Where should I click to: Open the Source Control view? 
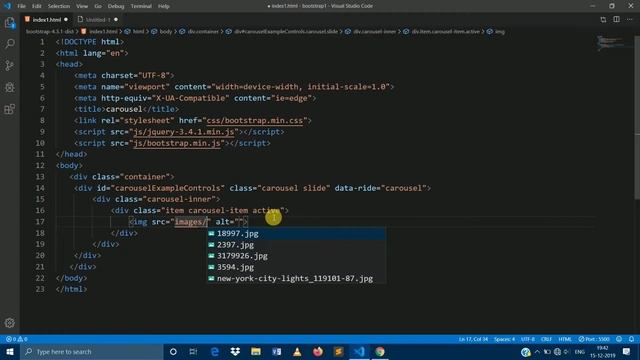(9, 65)
